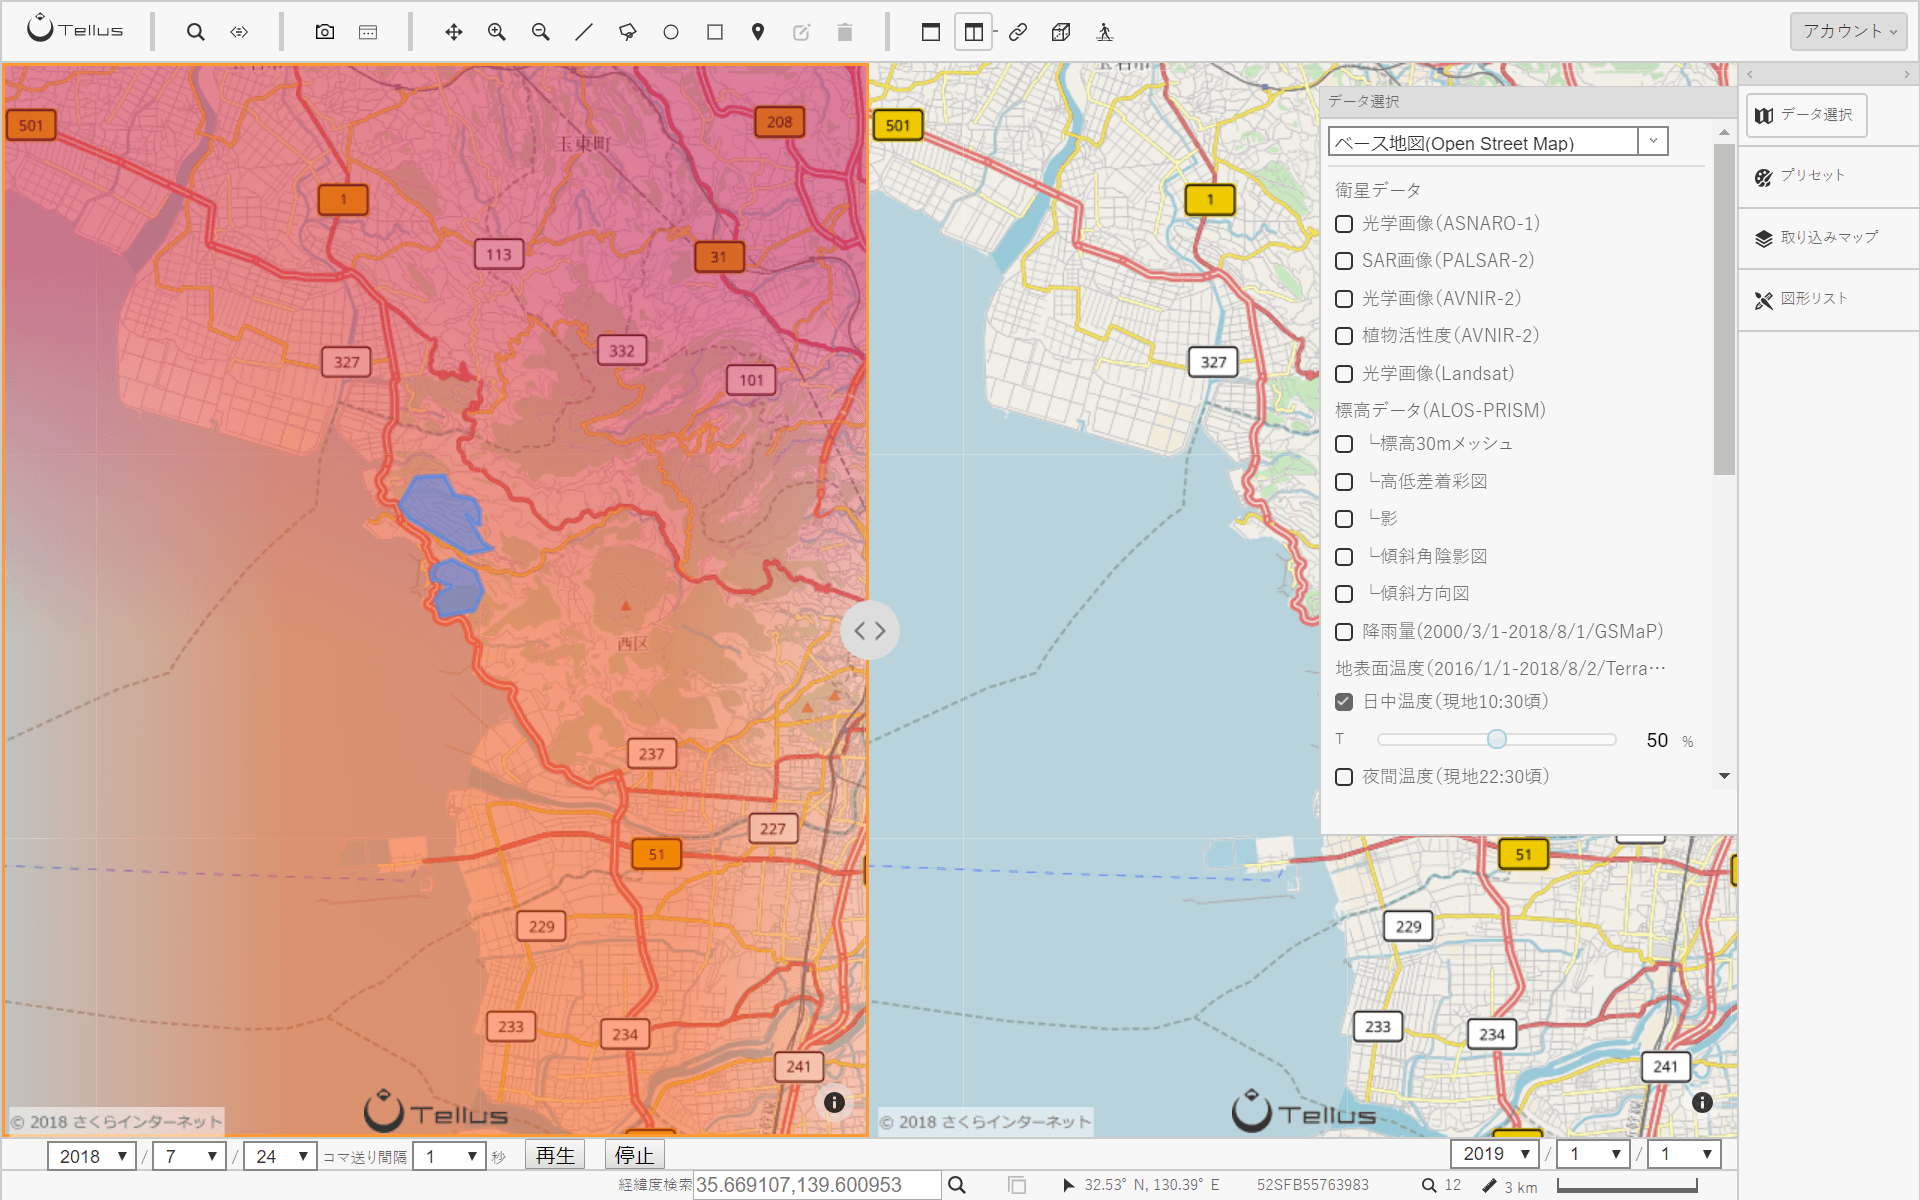Open the コマ送り間隔 interval dropdown
Image resolution: width=1920 pixels, height=1200 pixels.
pyautogui.click(x=449, y=1156)
